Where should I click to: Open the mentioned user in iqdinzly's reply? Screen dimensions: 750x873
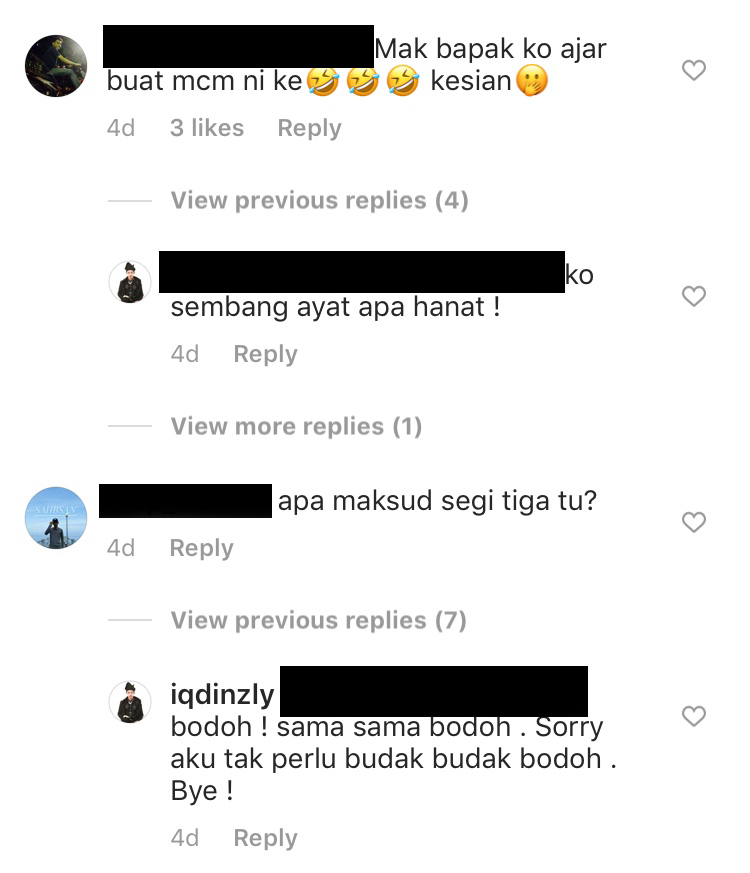pos(434,691)
